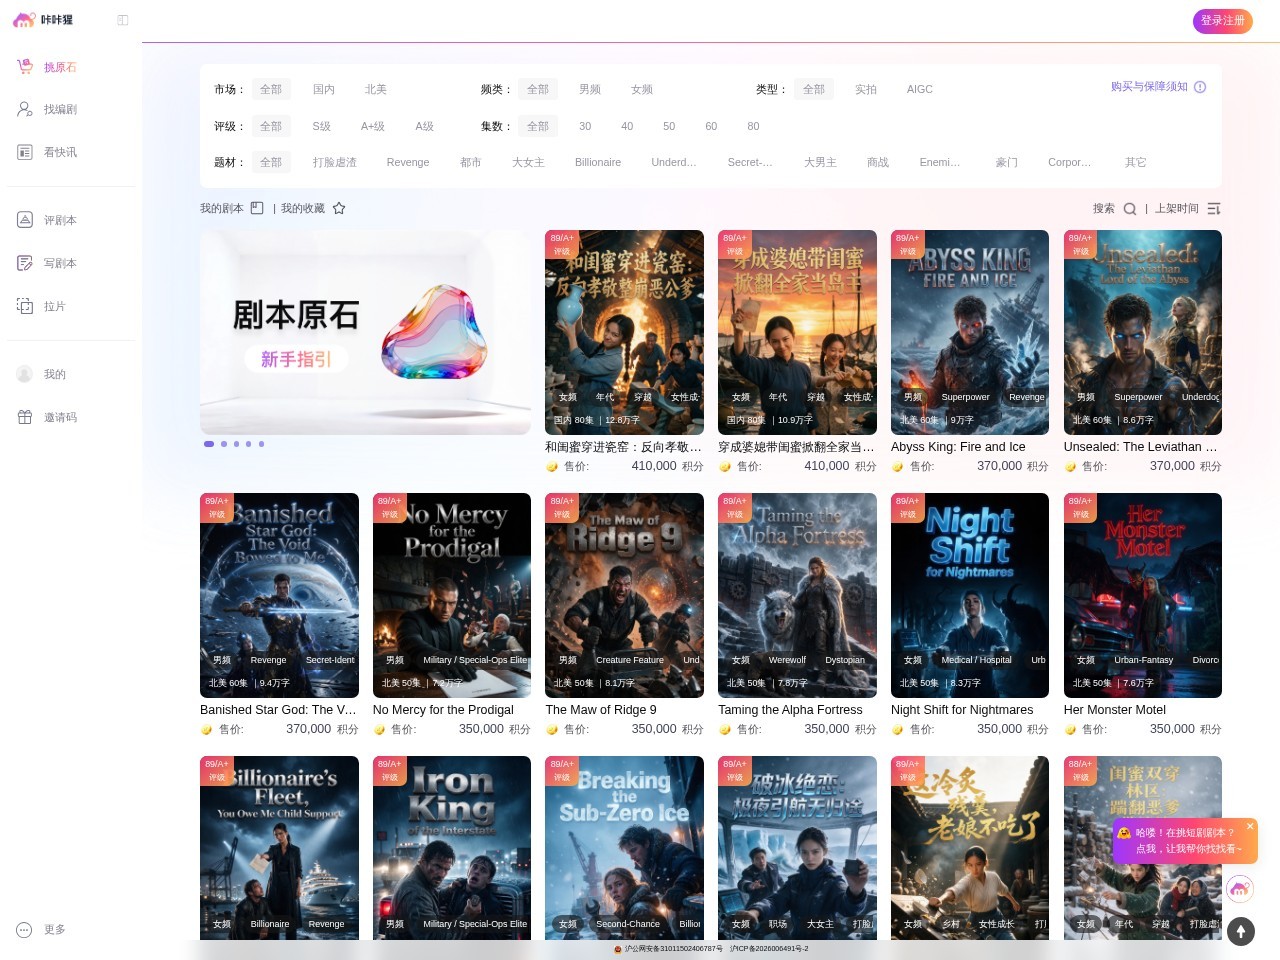Open Her Monster Motel cover
The image size is (1280, 960).
(x=1143, y=595)
